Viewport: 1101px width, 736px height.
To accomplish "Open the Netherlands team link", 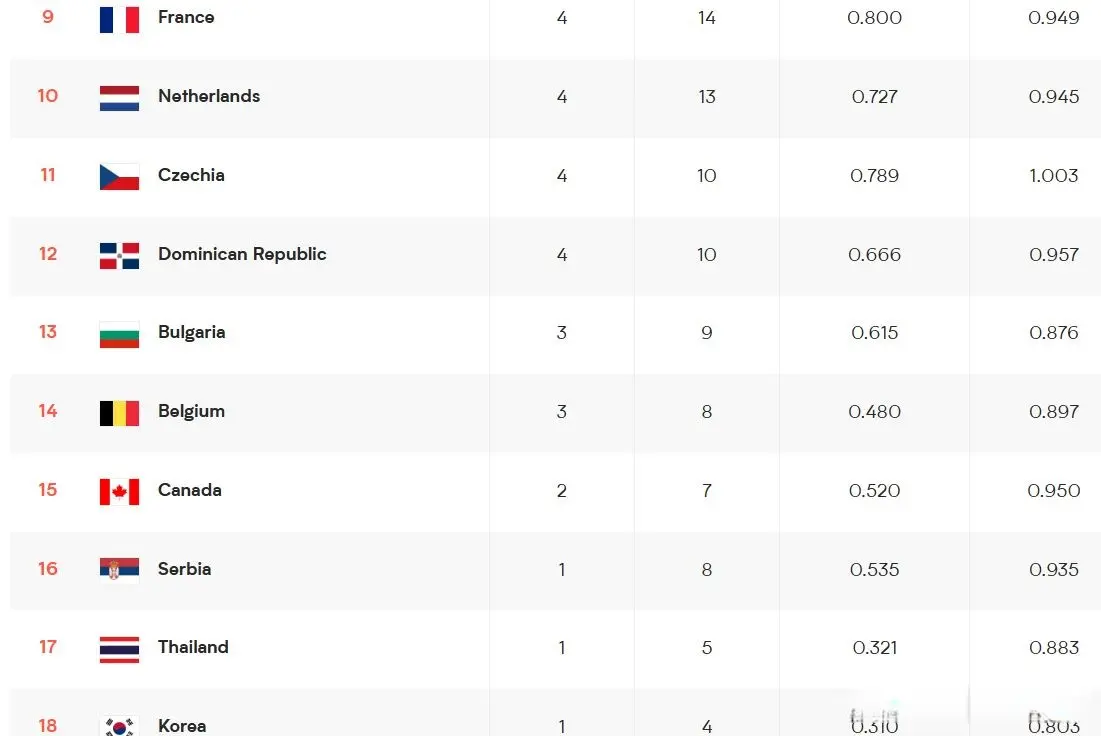I will point(209,96).
